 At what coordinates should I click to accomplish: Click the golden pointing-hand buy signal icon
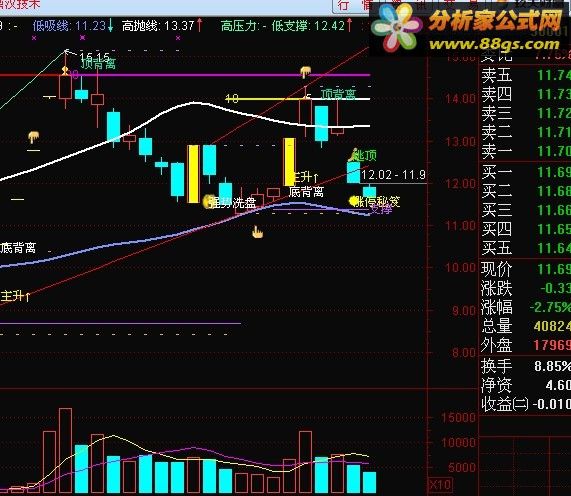[x=257, y=232]
